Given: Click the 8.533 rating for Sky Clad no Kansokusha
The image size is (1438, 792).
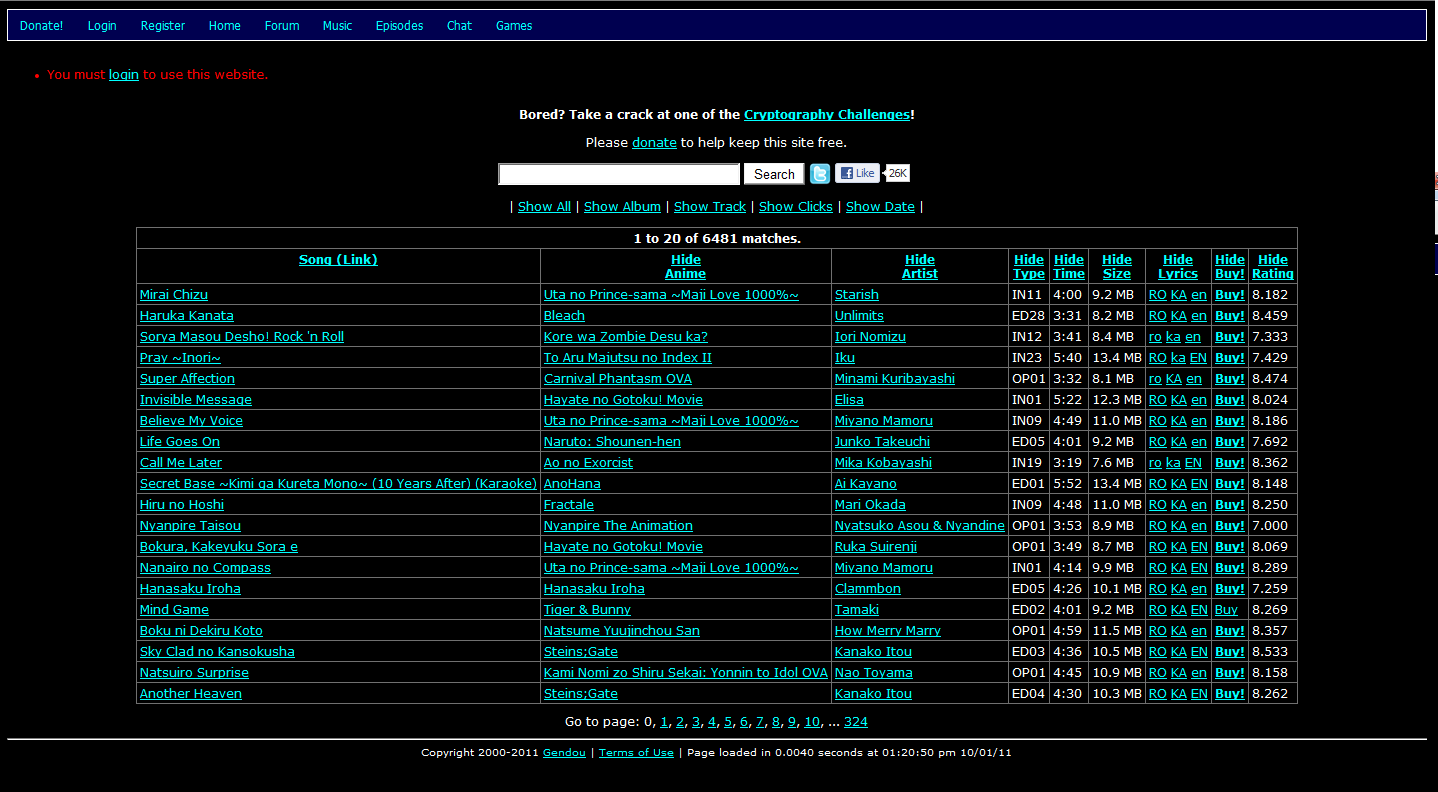Looking at the screenshot, I should (1270, 652).
